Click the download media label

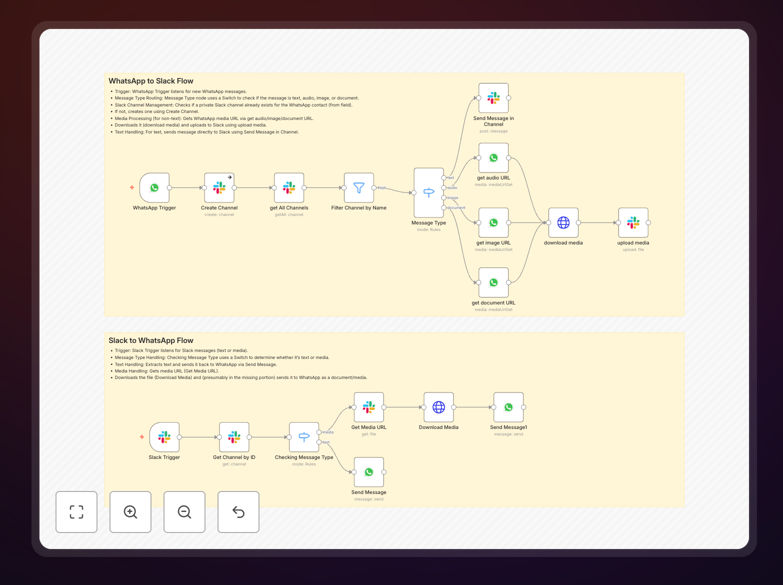pos(563,243)
